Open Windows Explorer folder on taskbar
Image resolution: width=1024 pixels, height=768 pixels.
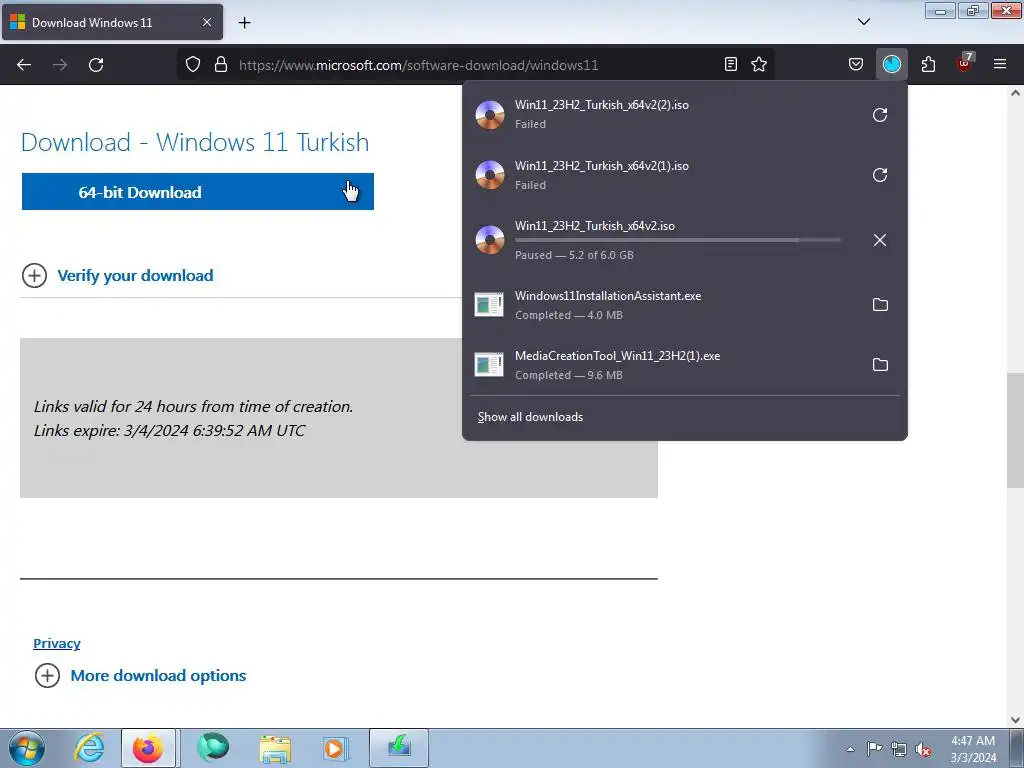click(x=275, y=748)
